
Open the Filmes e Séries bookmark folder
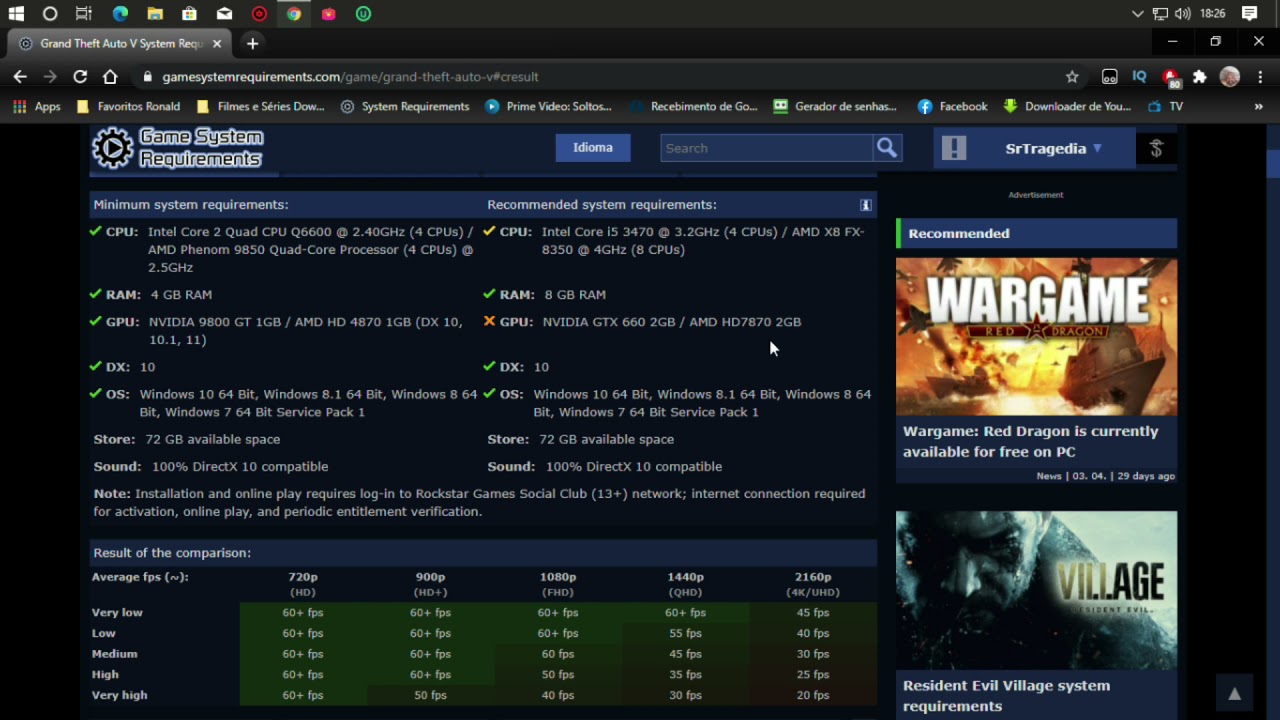pyautogui.click(x=260, y=106)
